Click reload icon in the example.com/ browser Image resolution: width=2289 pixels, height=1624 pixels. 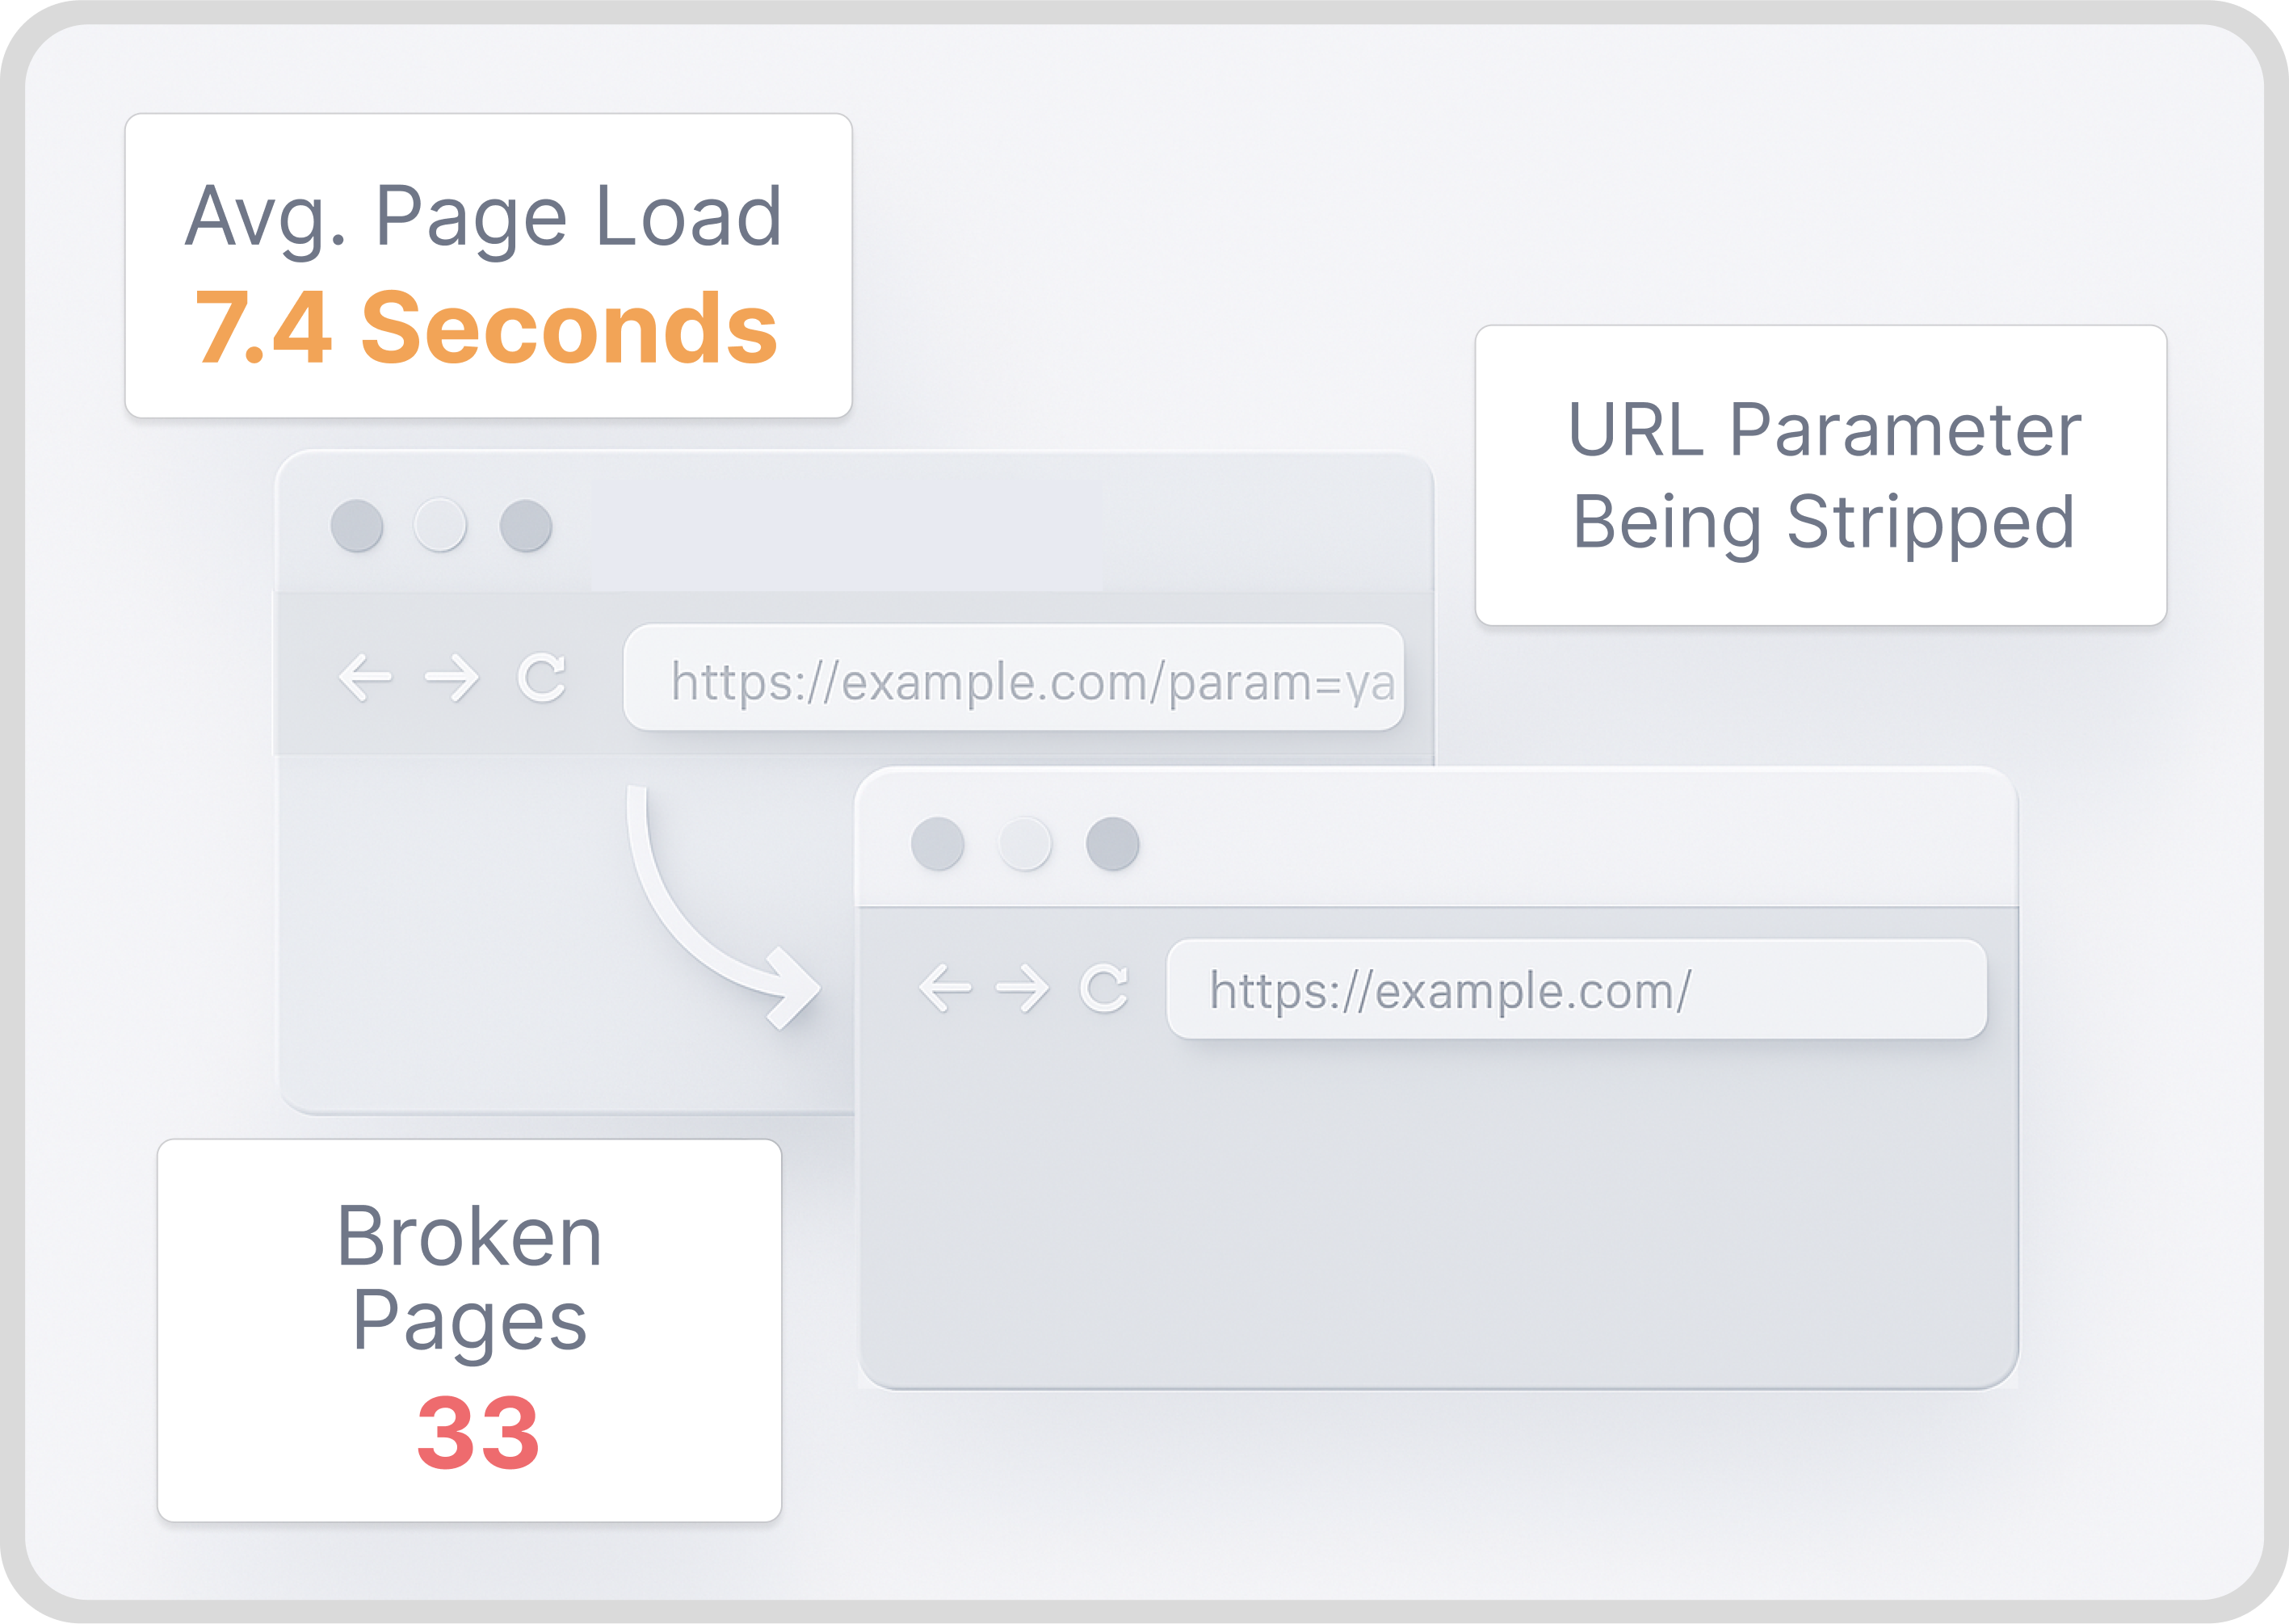pos(1104,988)
